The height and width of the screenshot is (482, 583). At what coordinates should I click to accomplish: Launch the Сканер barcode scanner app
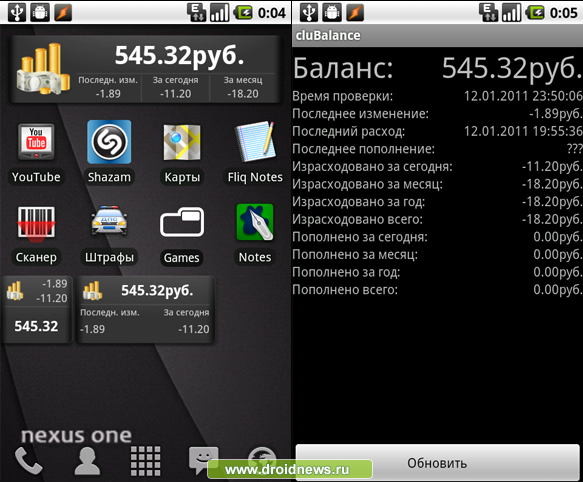tap(36, 224)
